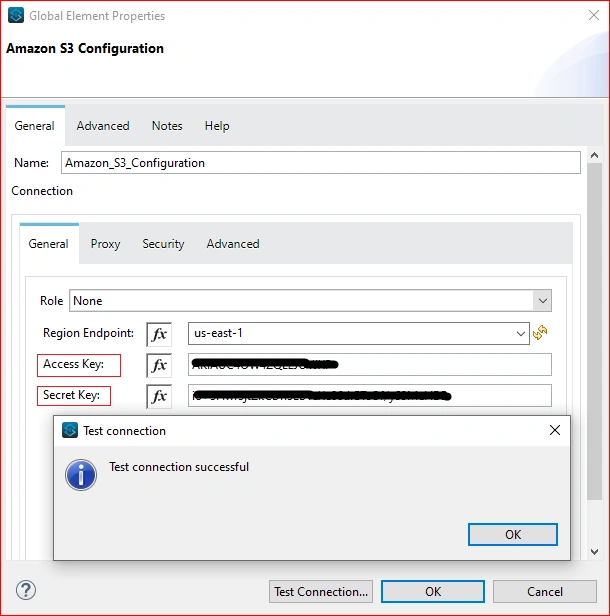610x616 pixels.
Task: Confirm with the bottom OK button
Action: [x=433, y=592]
